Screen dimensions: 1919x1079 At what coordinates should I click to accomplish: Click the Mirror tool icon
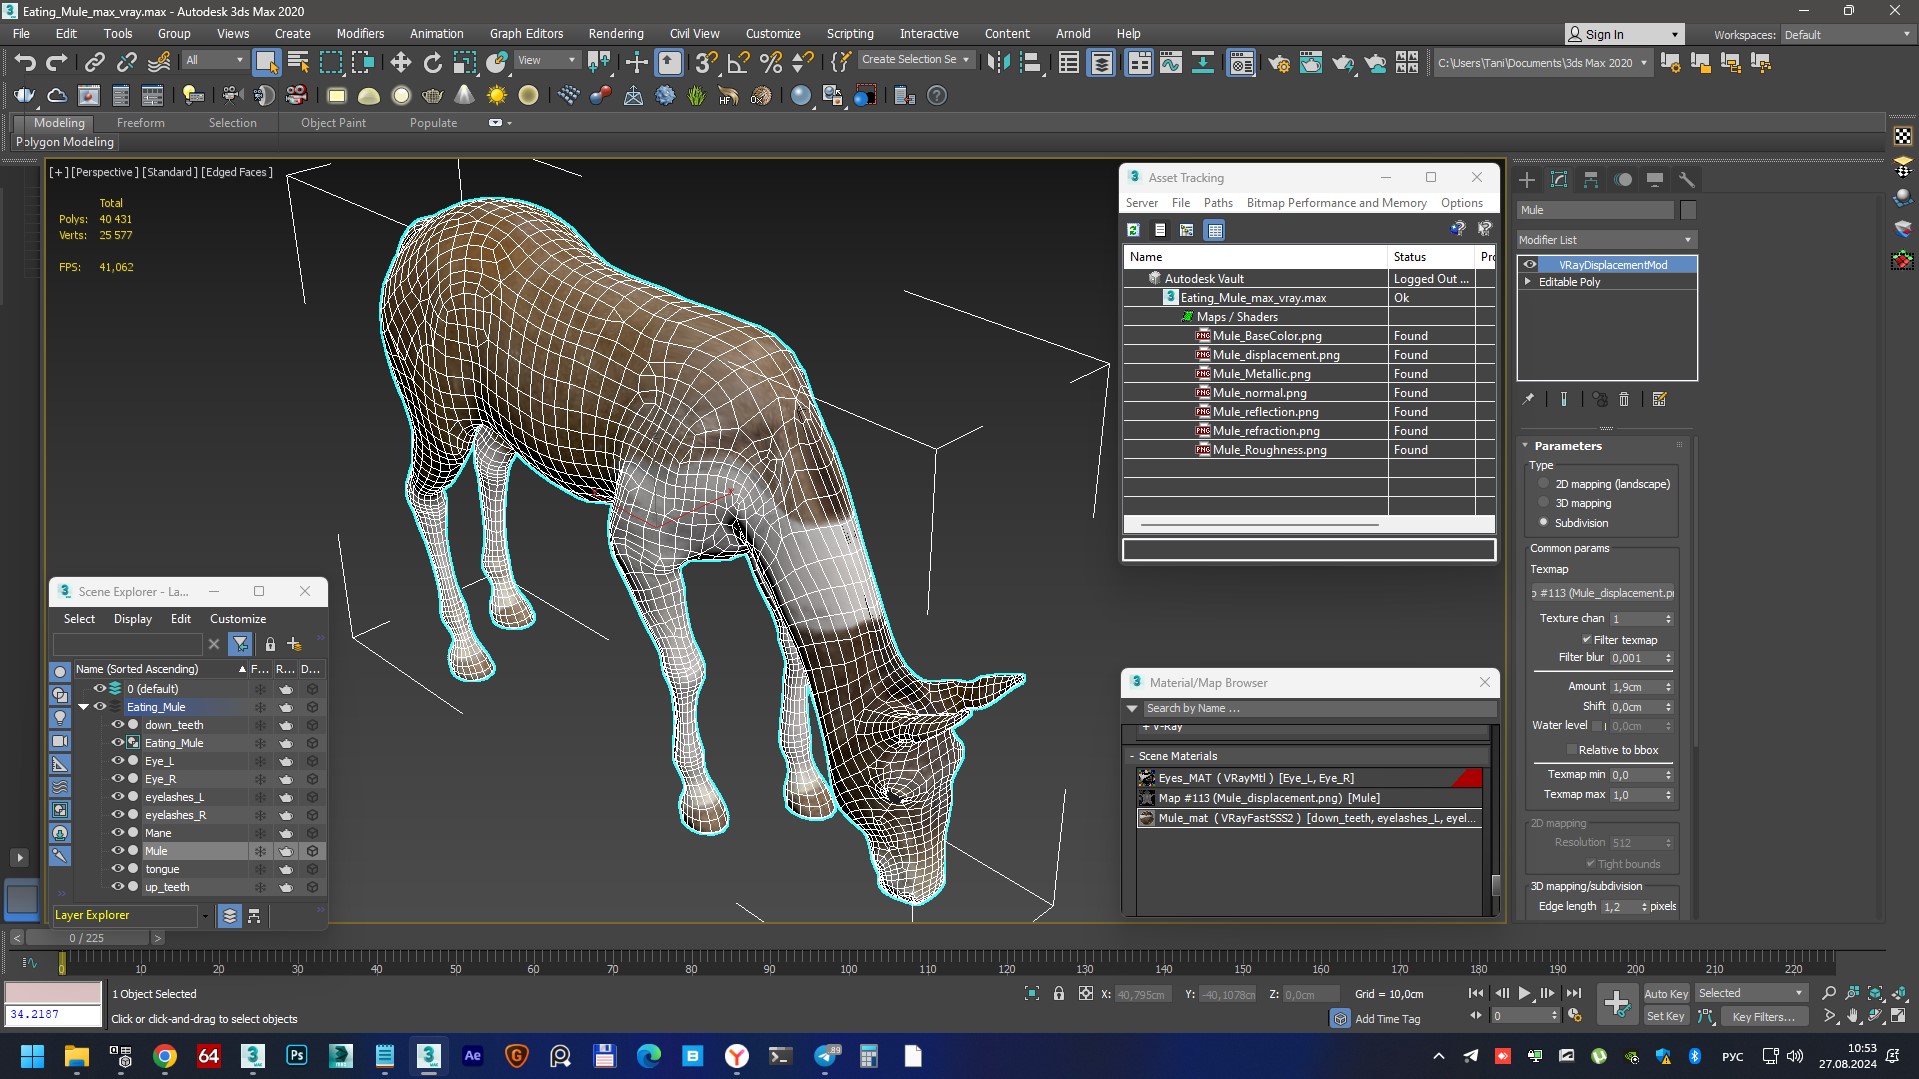click(x=997, y=63)
